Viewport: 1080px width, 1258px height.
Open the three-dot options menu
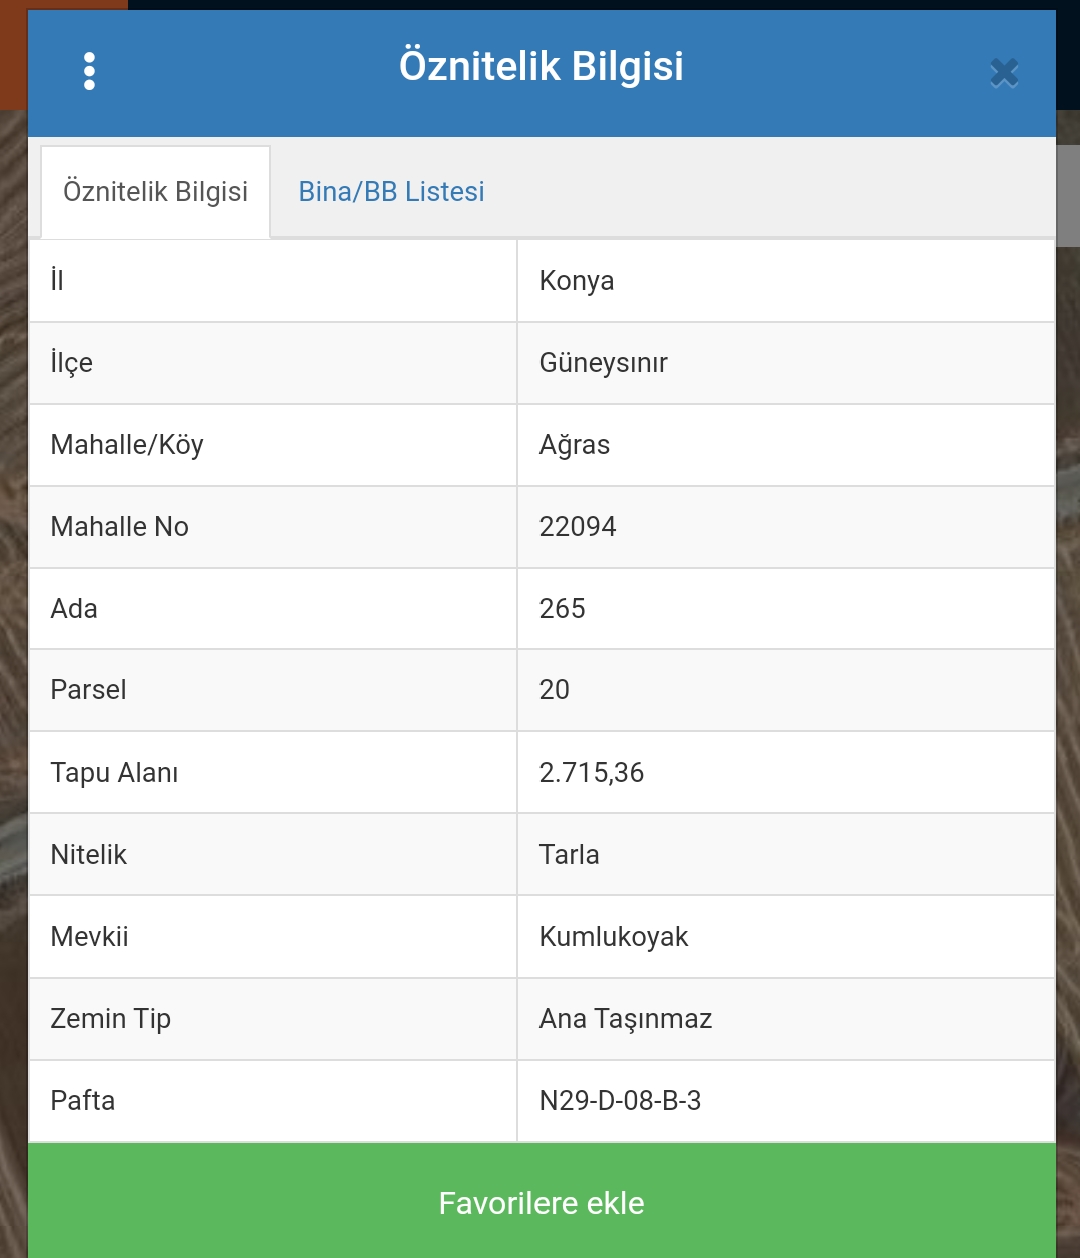click(x=89, y=71)
